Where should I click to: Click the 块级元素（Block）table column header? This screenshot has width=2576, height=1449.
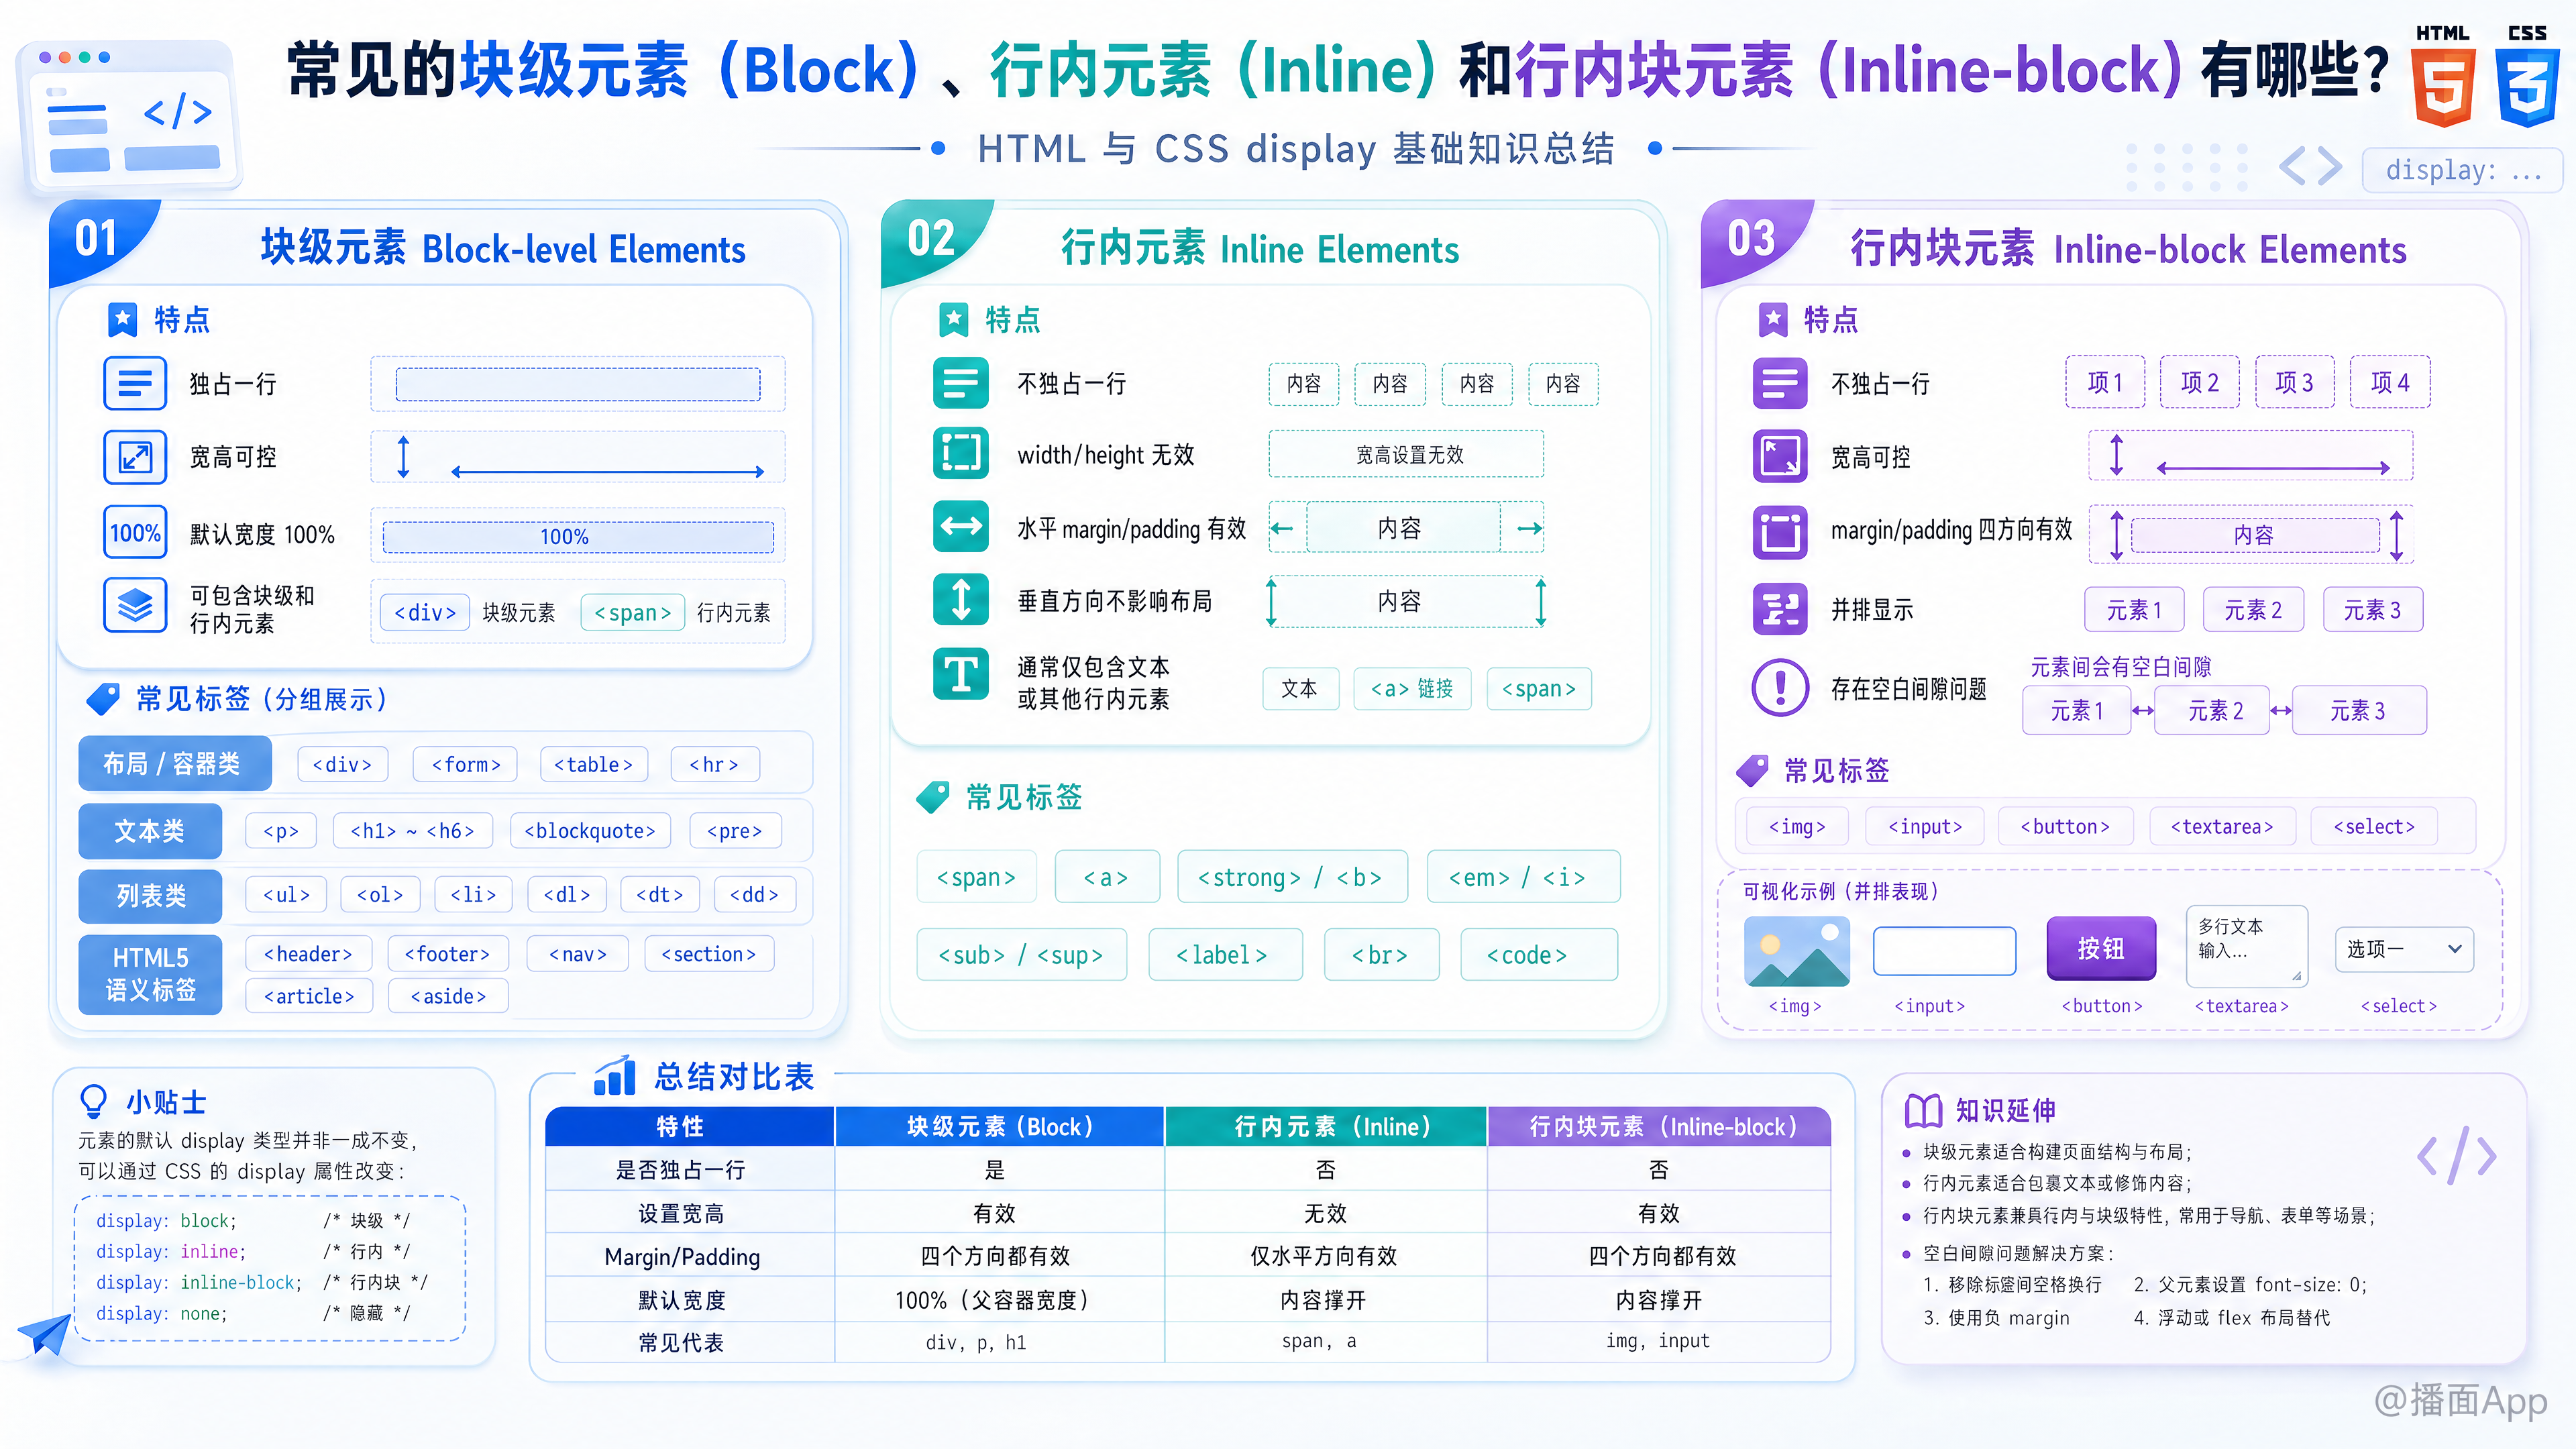999,1127
